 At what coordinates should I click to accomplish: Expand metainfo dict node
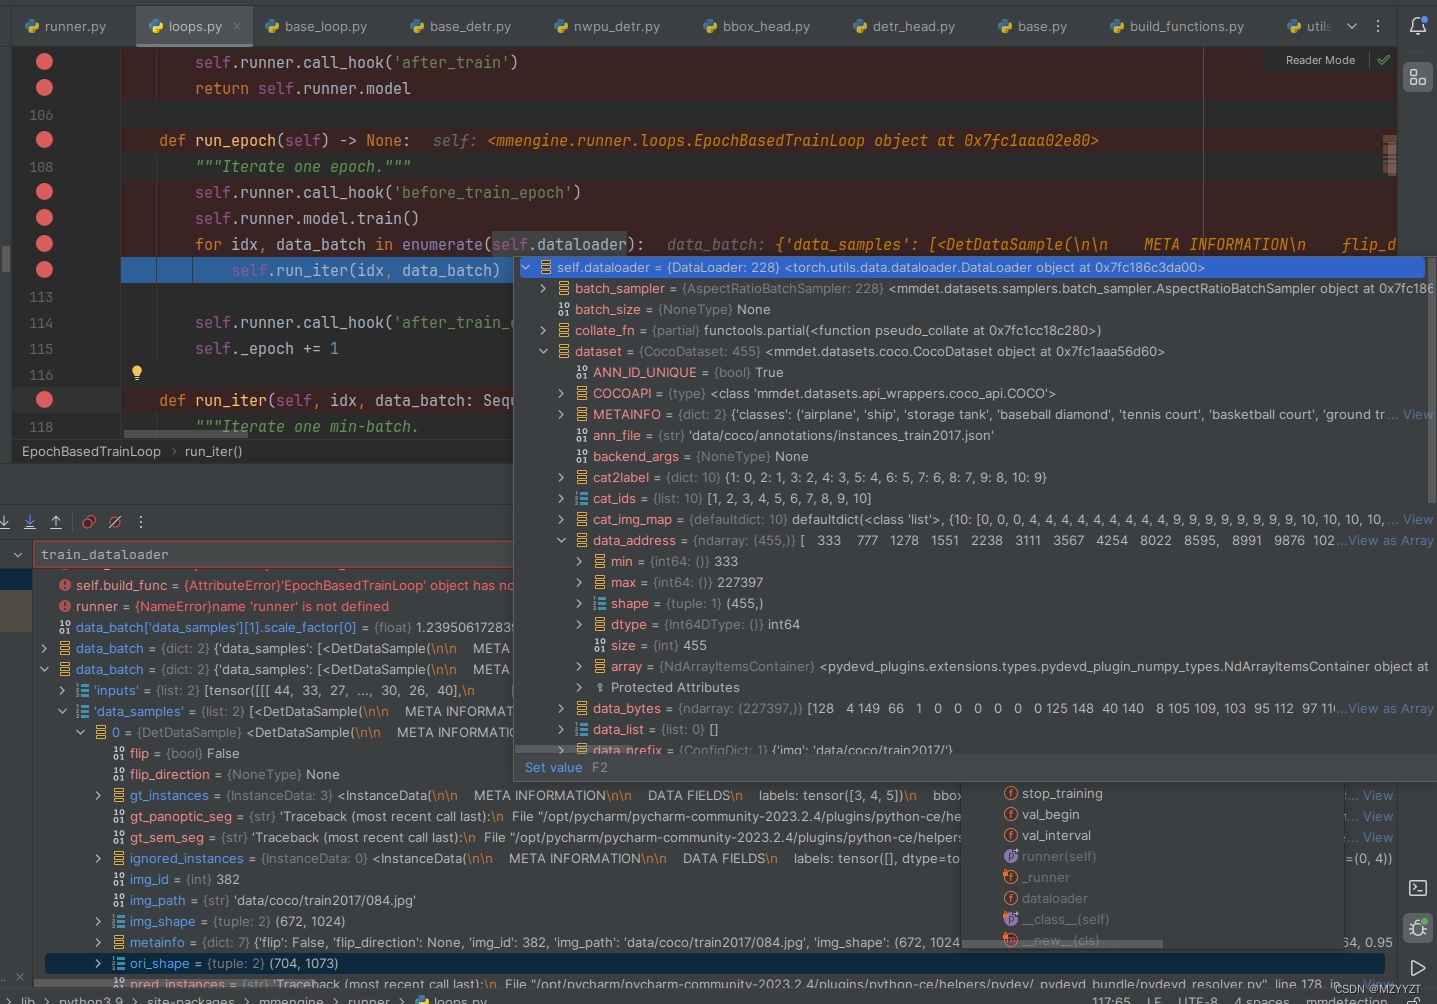coord(98,942)
